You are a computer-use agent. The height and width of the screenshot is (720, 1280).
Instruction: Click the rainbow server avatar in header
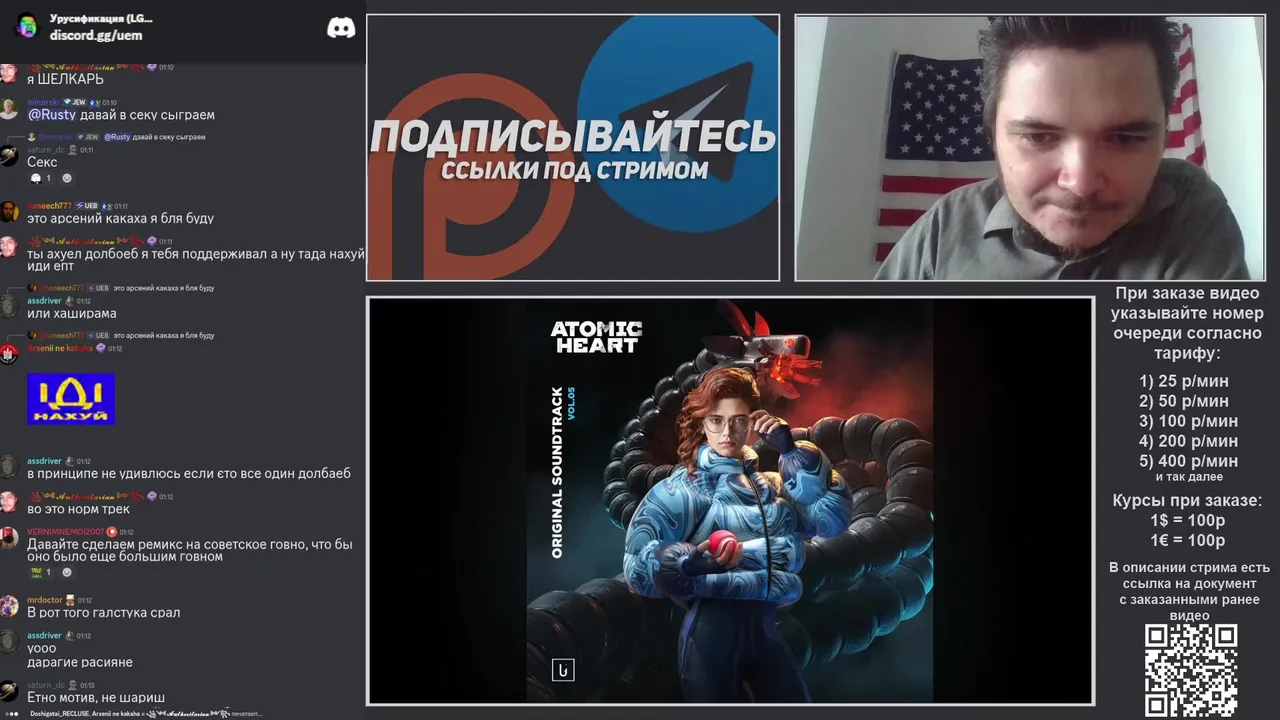[x=27, y=27]
